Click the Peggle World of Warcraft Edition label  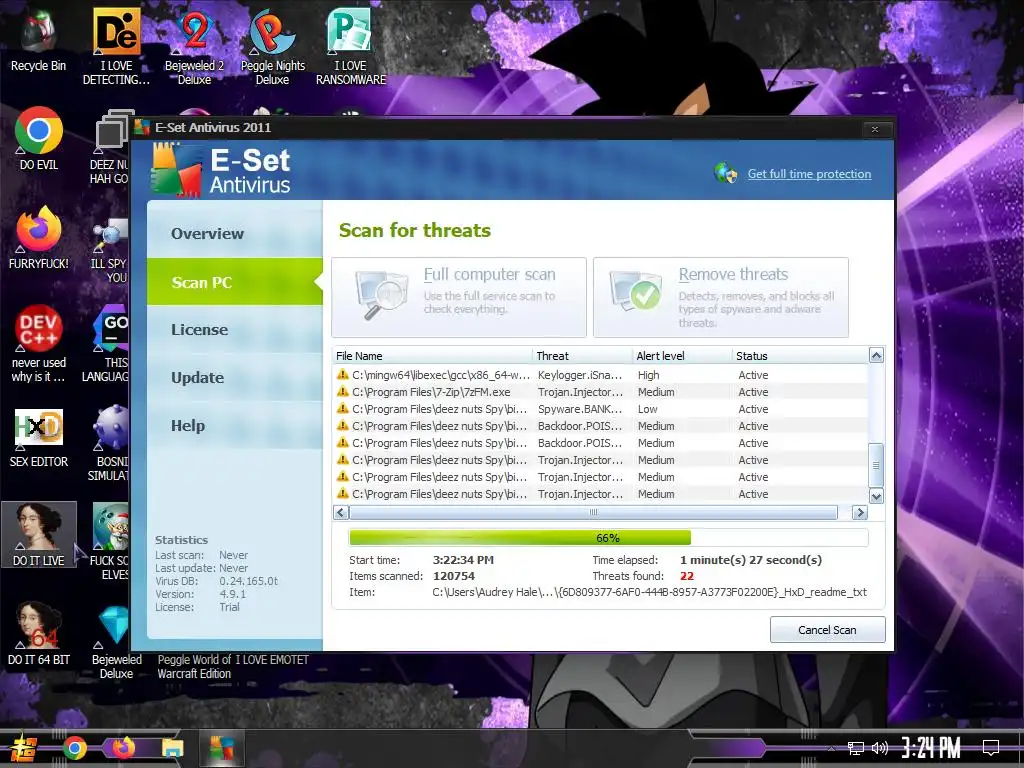click(x=194, y=667)
